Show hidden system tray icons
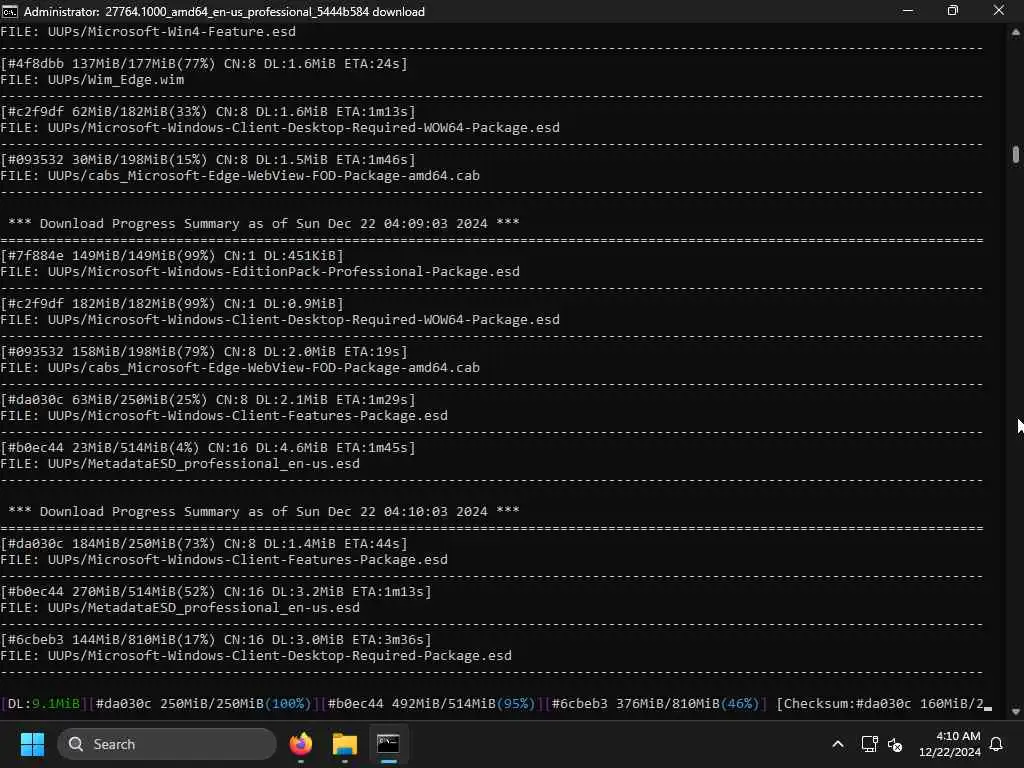The image size is (1024, 768). point(838,744)
